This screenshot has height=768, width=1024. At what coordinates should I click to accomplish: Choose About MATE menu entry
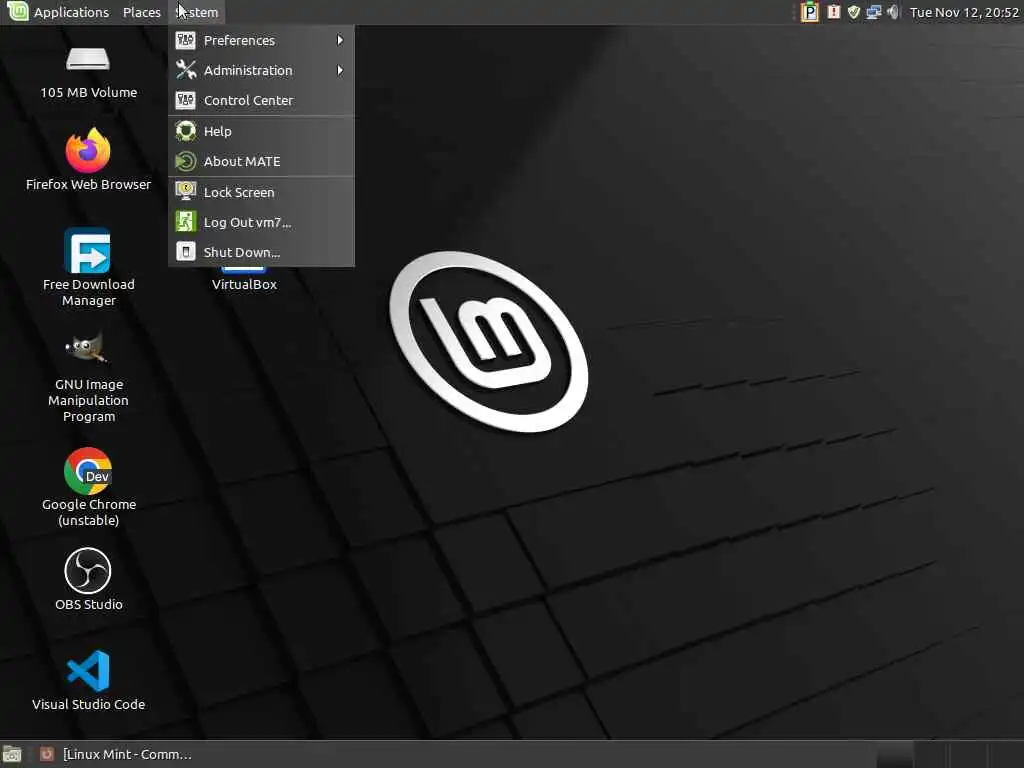tap(261, 161)
